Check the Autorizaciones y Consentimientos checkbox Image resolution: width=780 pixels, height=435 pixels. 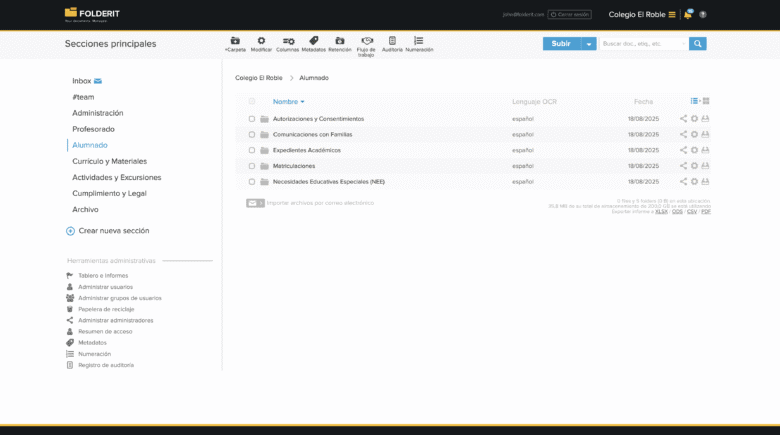point(252,119)
